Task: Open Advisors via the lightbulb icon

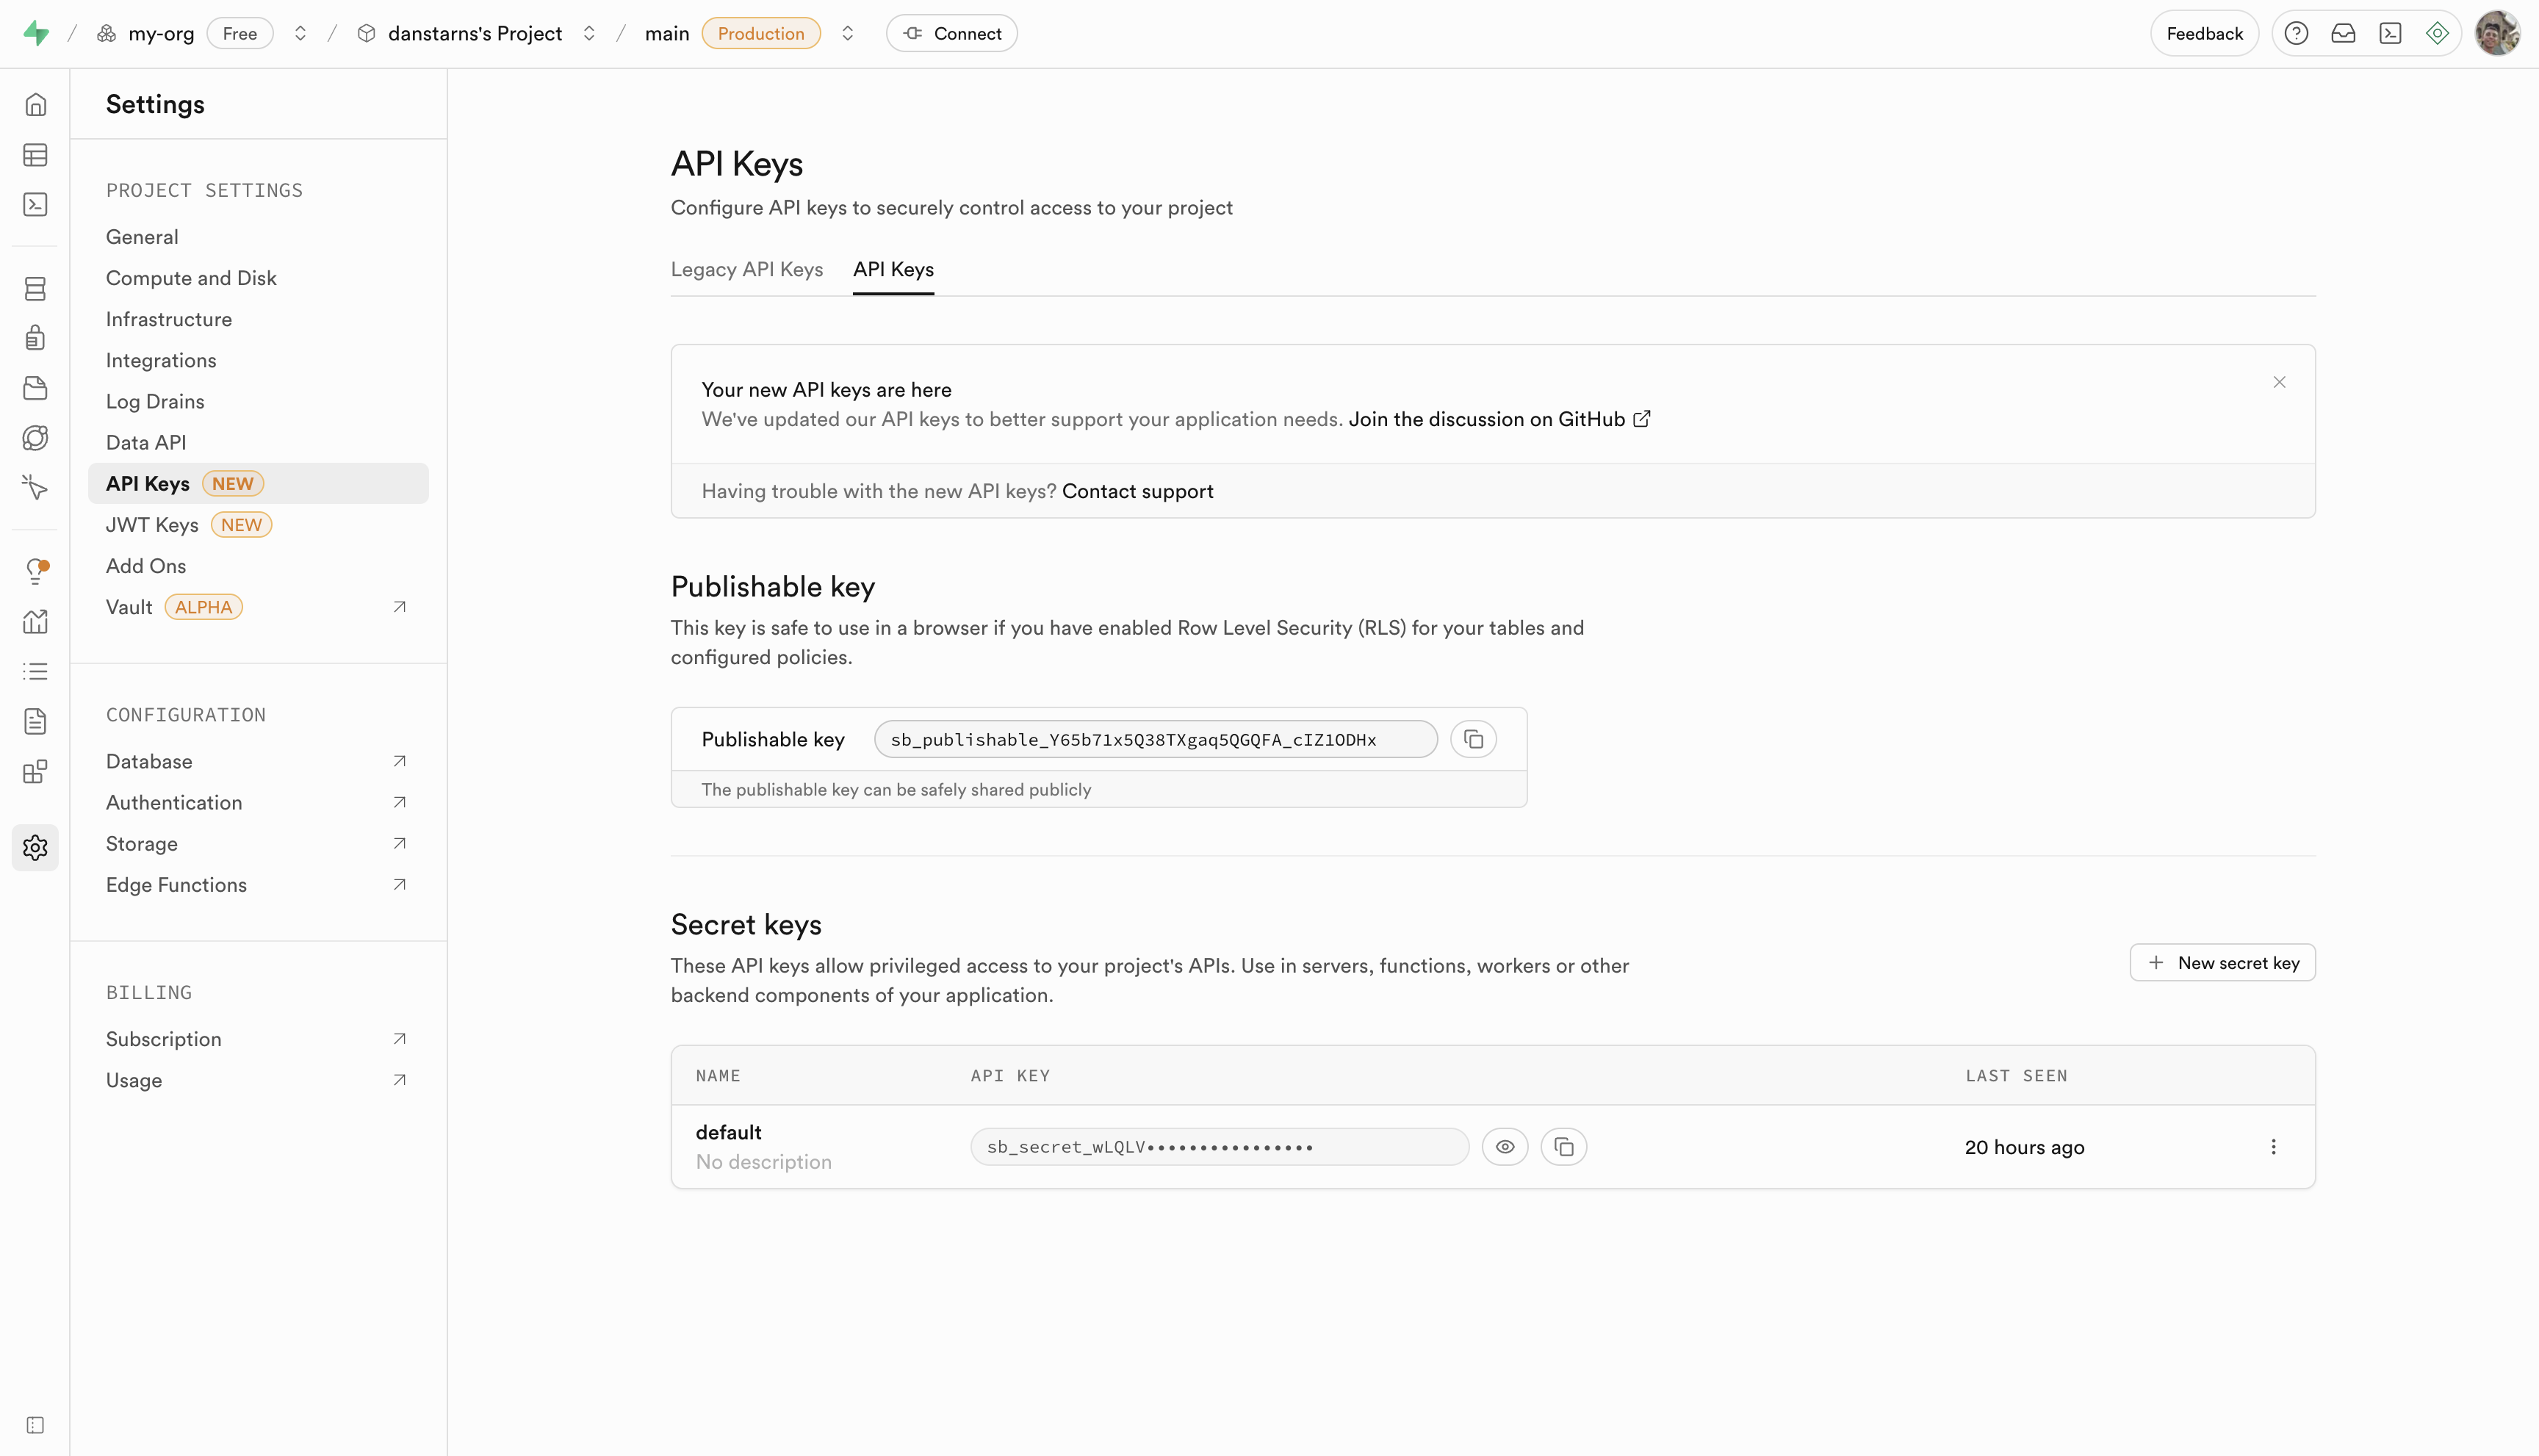Action: click(x=35, y=571)
